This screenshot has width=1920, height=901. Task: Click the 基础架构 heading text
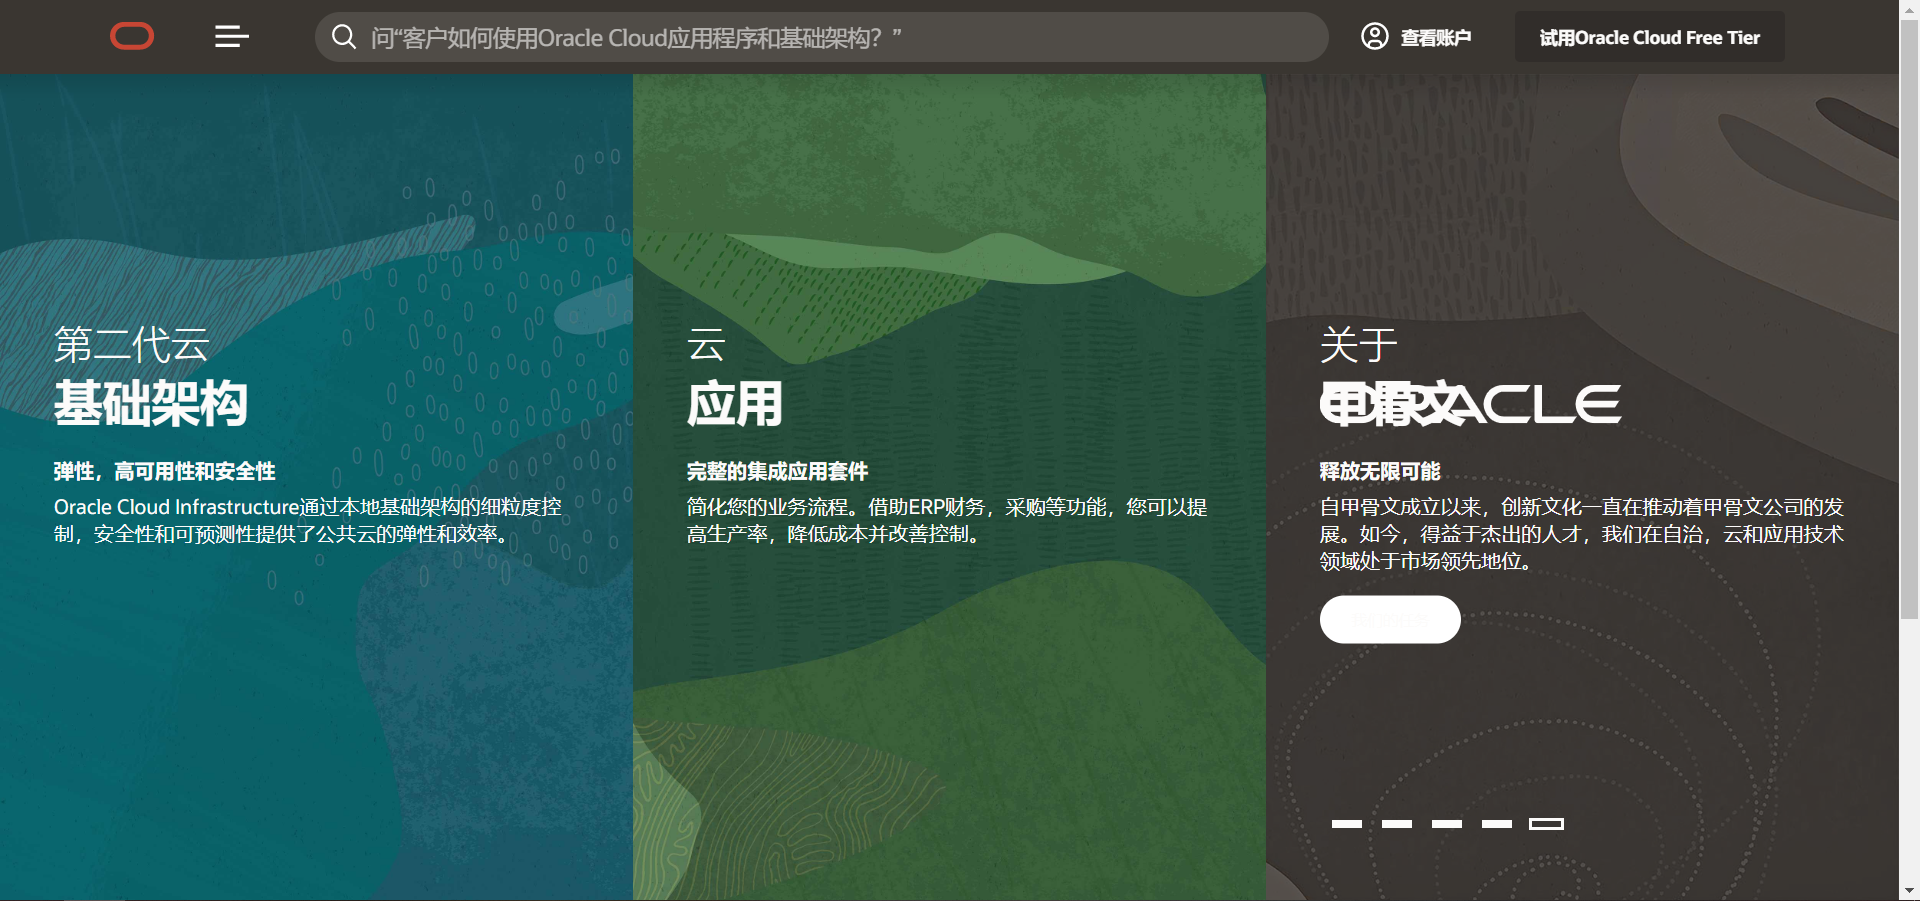click(150, 404)
